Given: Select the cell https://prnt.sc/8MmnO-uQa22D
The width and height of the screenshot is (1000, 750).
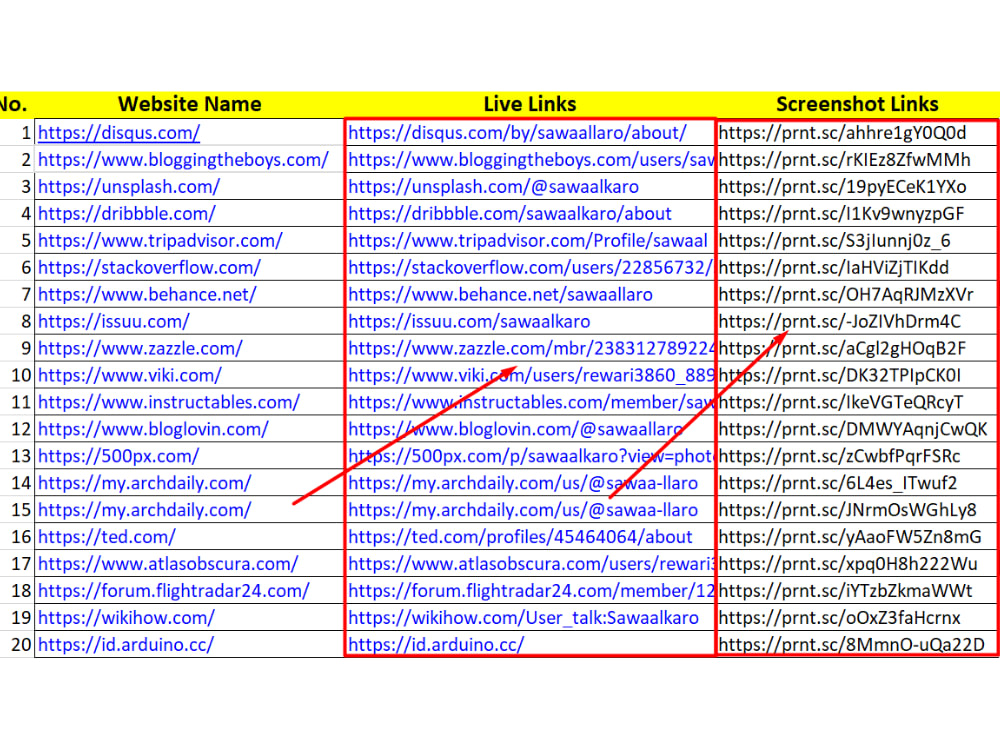Looking at the screenshot, I should click(857, 644).
